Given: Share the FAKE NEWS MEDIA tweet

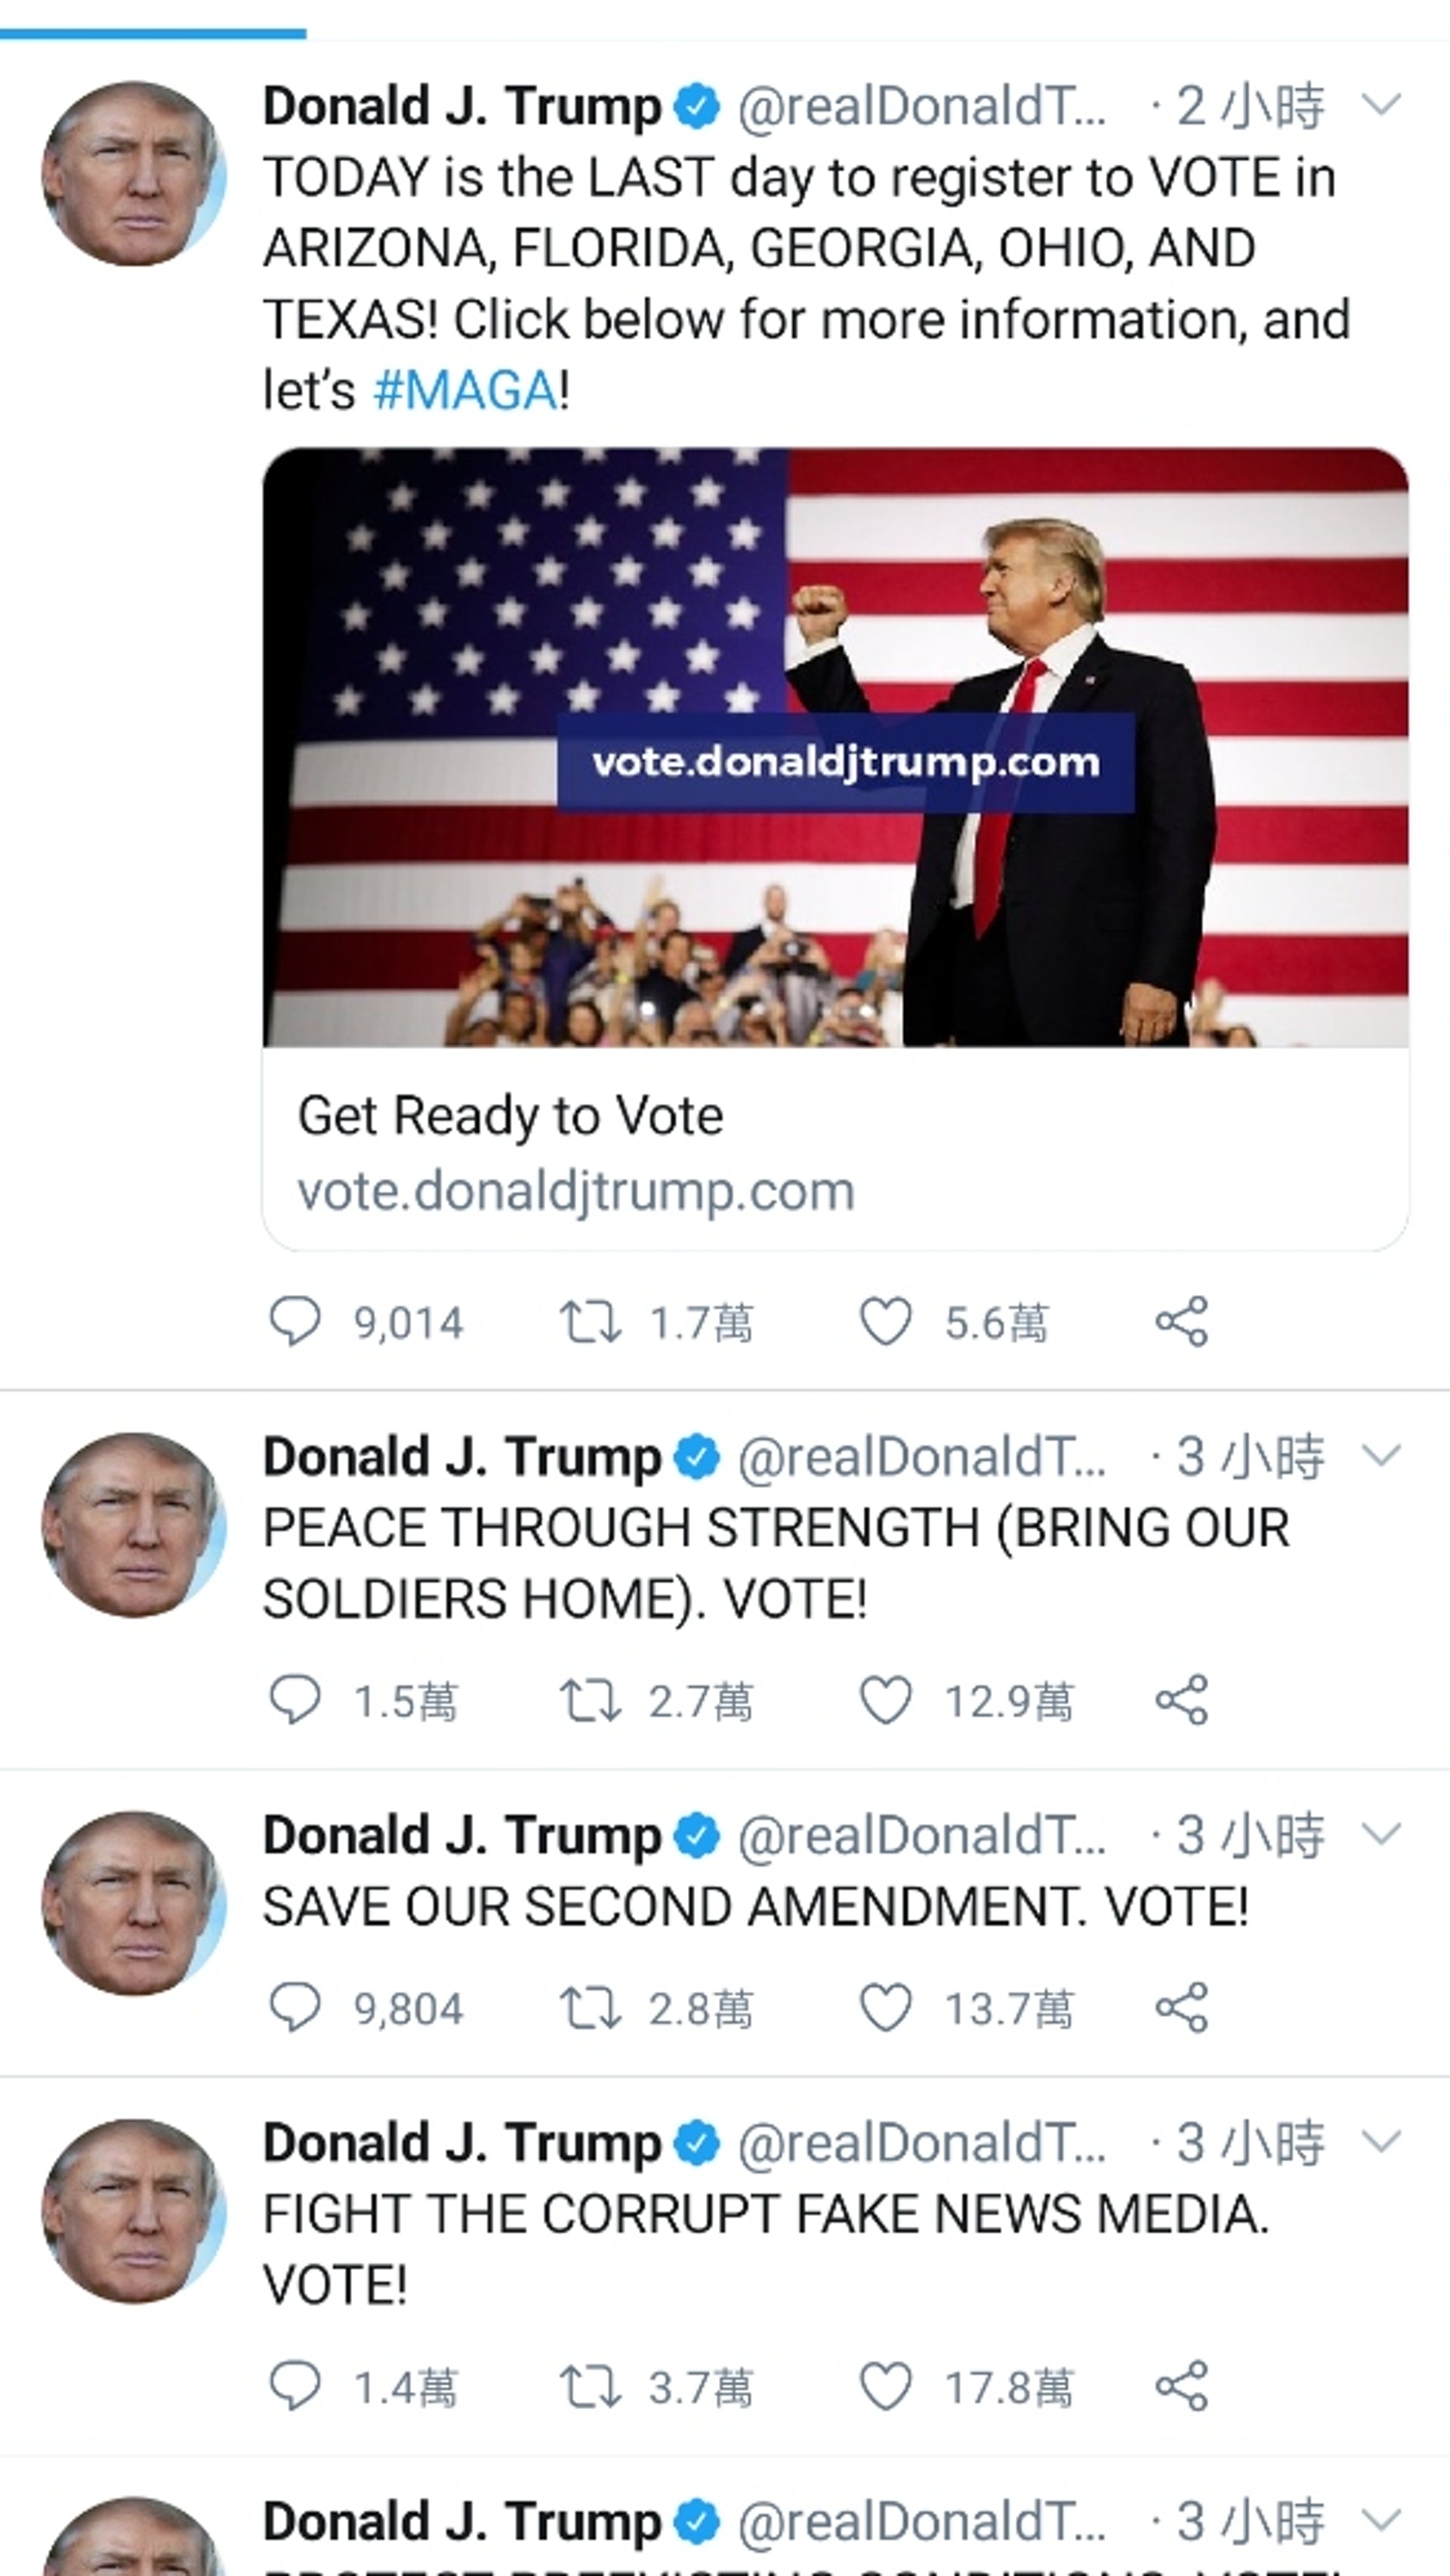Looking at the screenshot, I should pos(1182,2387).
